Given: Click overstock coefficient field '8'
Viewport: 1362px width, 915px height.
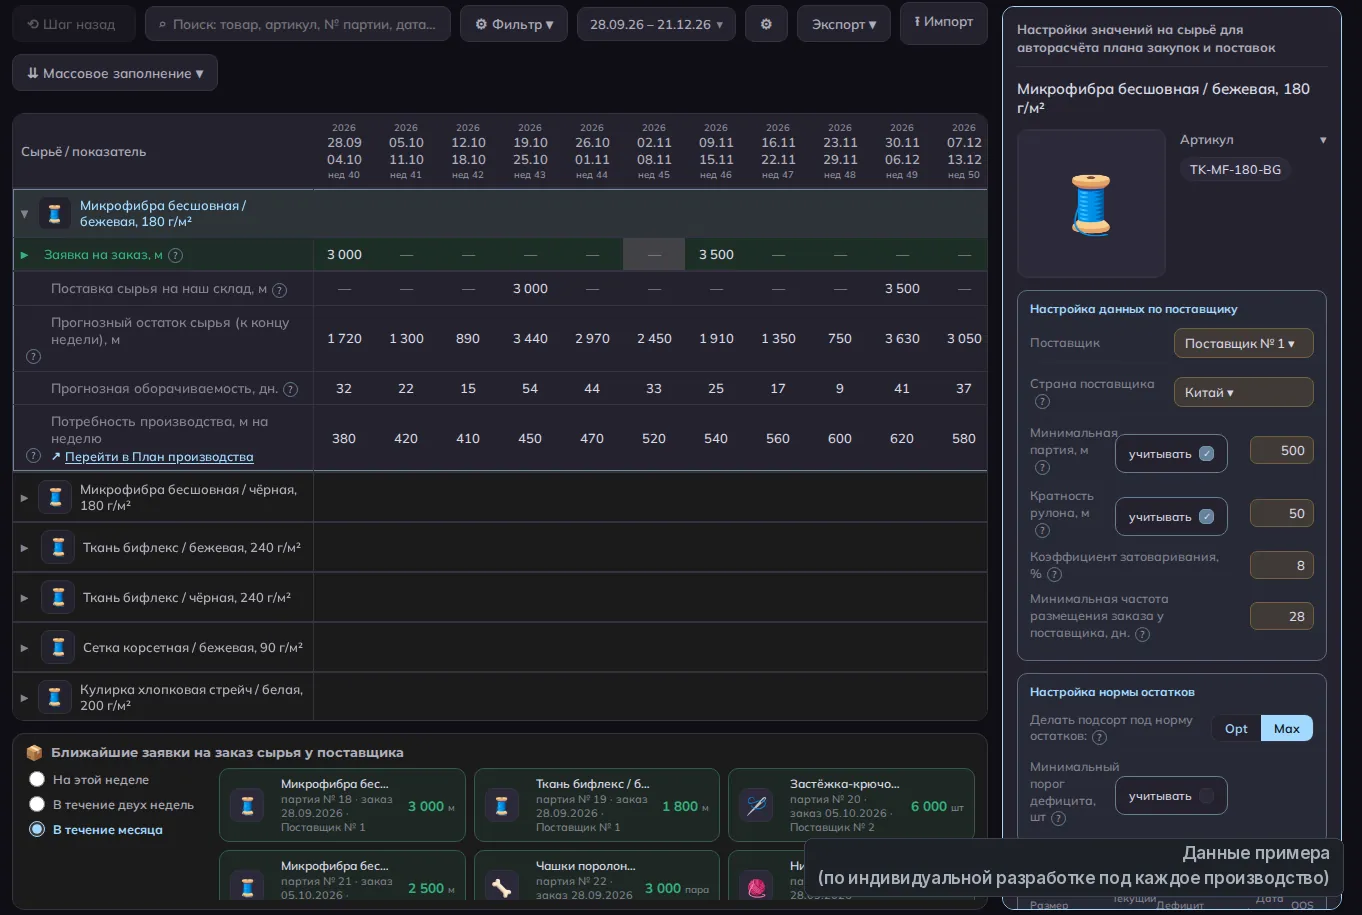Looking at the screenshot, I should 1281,565.
